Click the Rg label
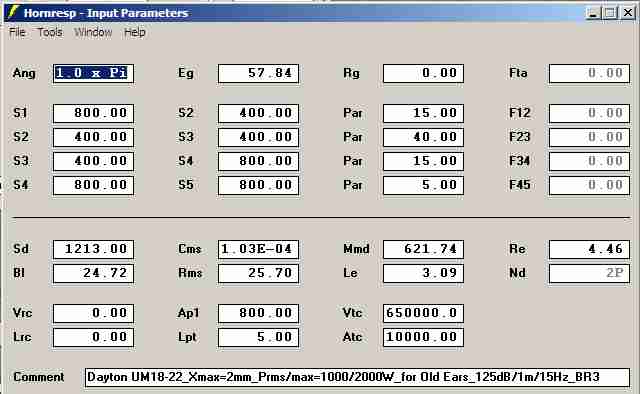 pyautogui.click(x=351, y=73)
